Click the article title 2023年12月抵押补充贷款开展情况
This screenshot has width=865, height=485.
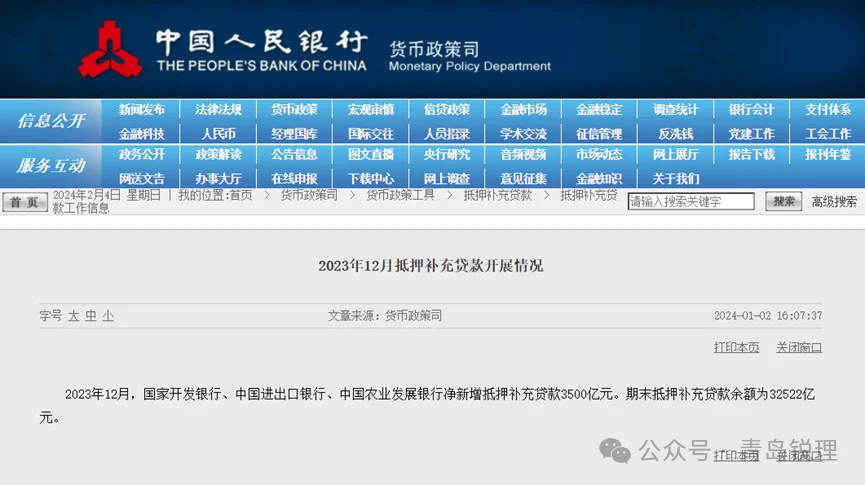pyautogui.click(x=431, y=266)
